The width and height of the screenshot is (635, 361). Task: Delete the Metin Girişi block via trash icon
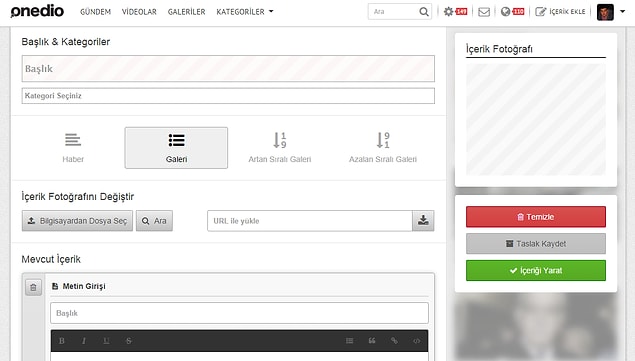click(x=33, y=288)
